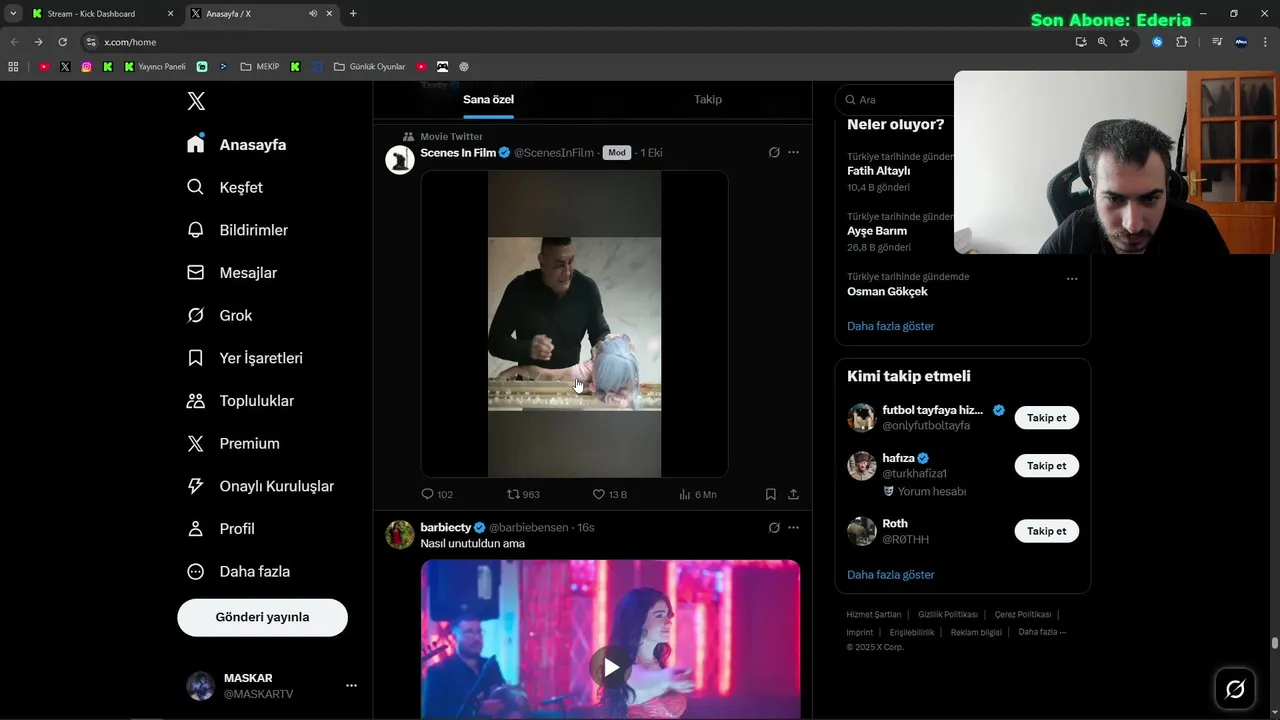This screenshot has height=720, width=1280.
Task: Open options for Osman Gökçek trend
Action: (1072, 279)
